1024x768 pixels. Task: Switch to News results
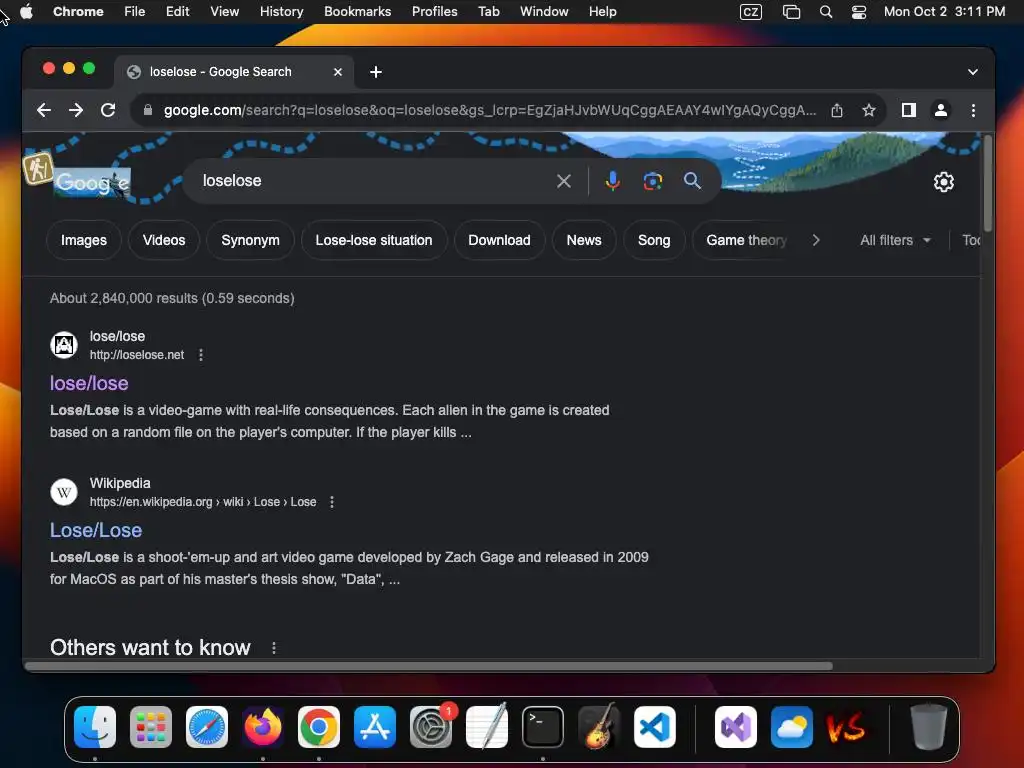click(584, 240)
